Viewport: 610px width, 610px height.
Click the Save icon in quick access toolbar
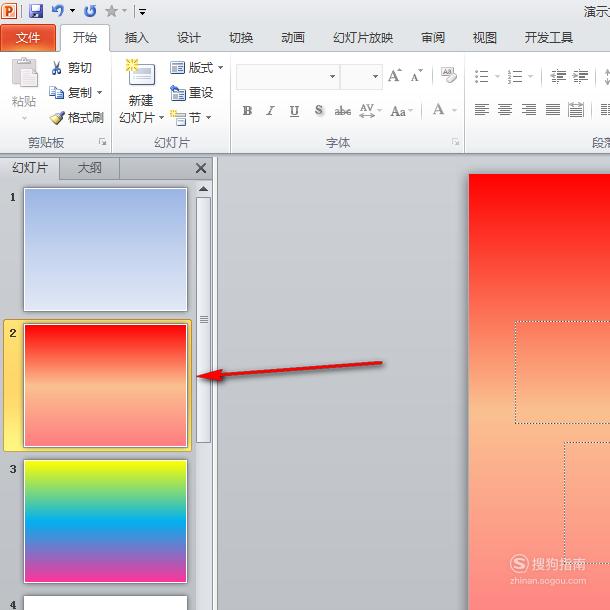[x=36, y=11]
